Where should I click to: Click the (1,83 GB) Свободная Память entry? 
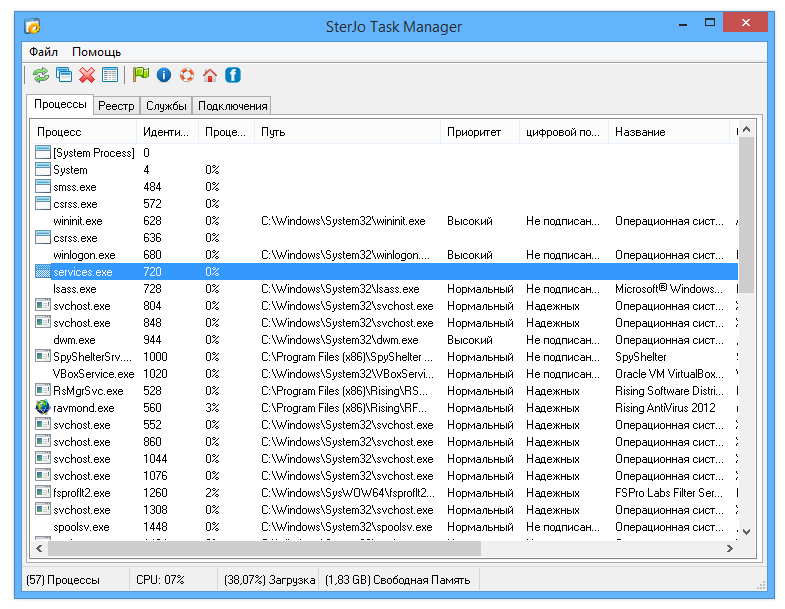[x=398, y=580]
